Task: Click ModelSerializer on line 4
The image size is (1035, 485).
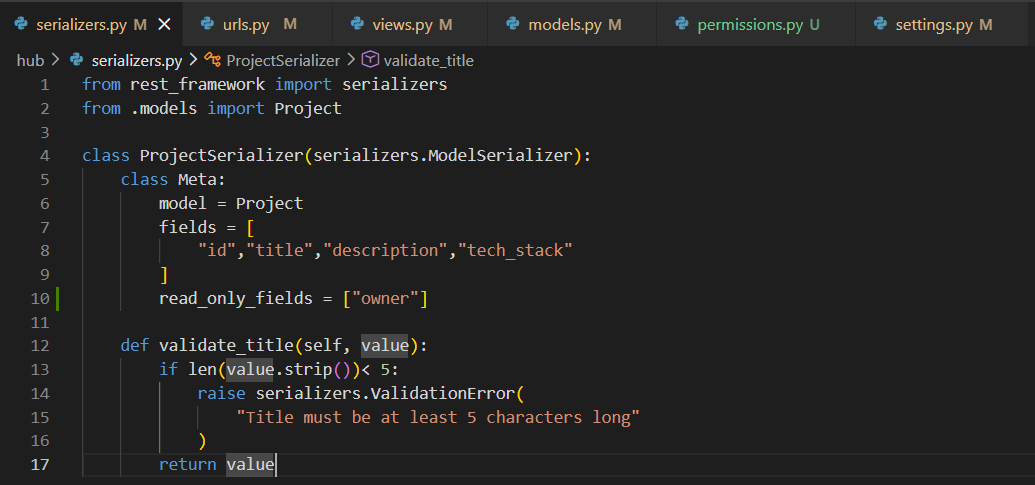Action: 500,156
